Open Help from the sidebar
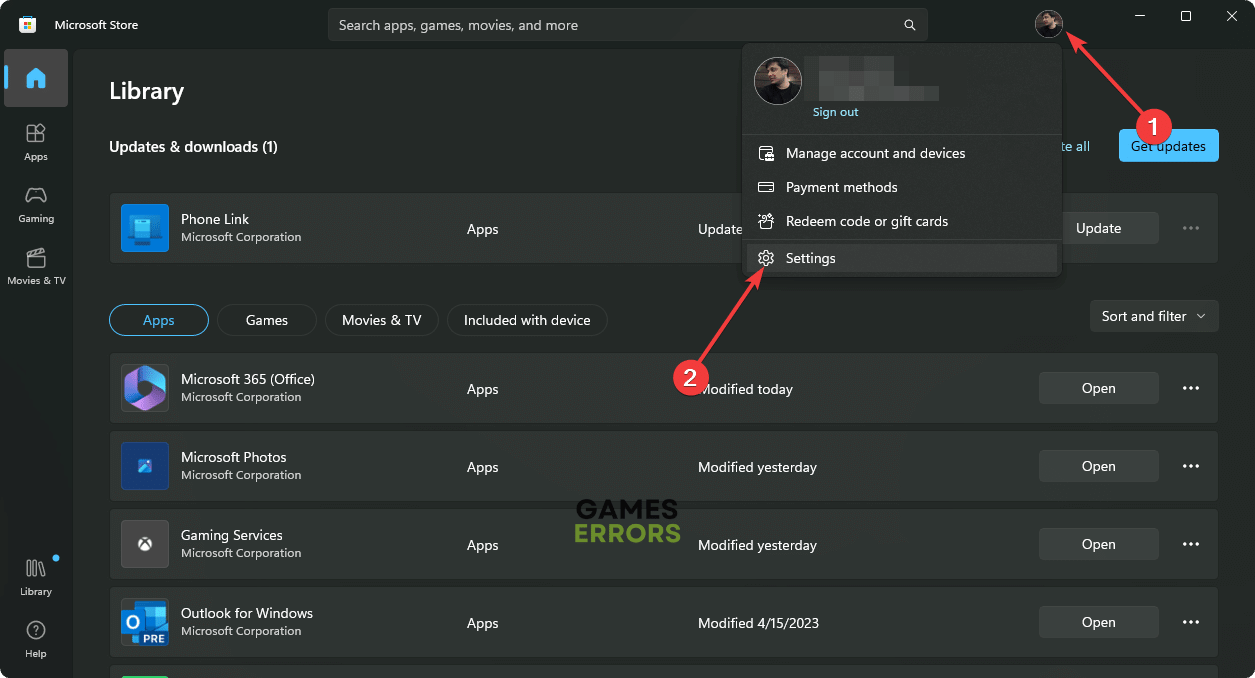This screenshot has width=1255, height=678. pyautogui.click(x=36, y=638)
